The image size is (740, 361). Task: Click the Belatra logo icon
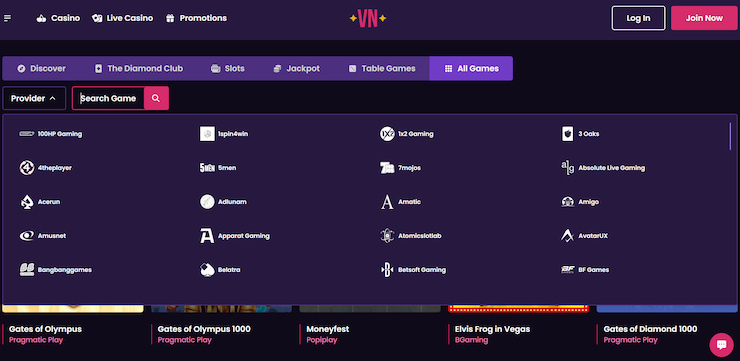tap(207, 270)
